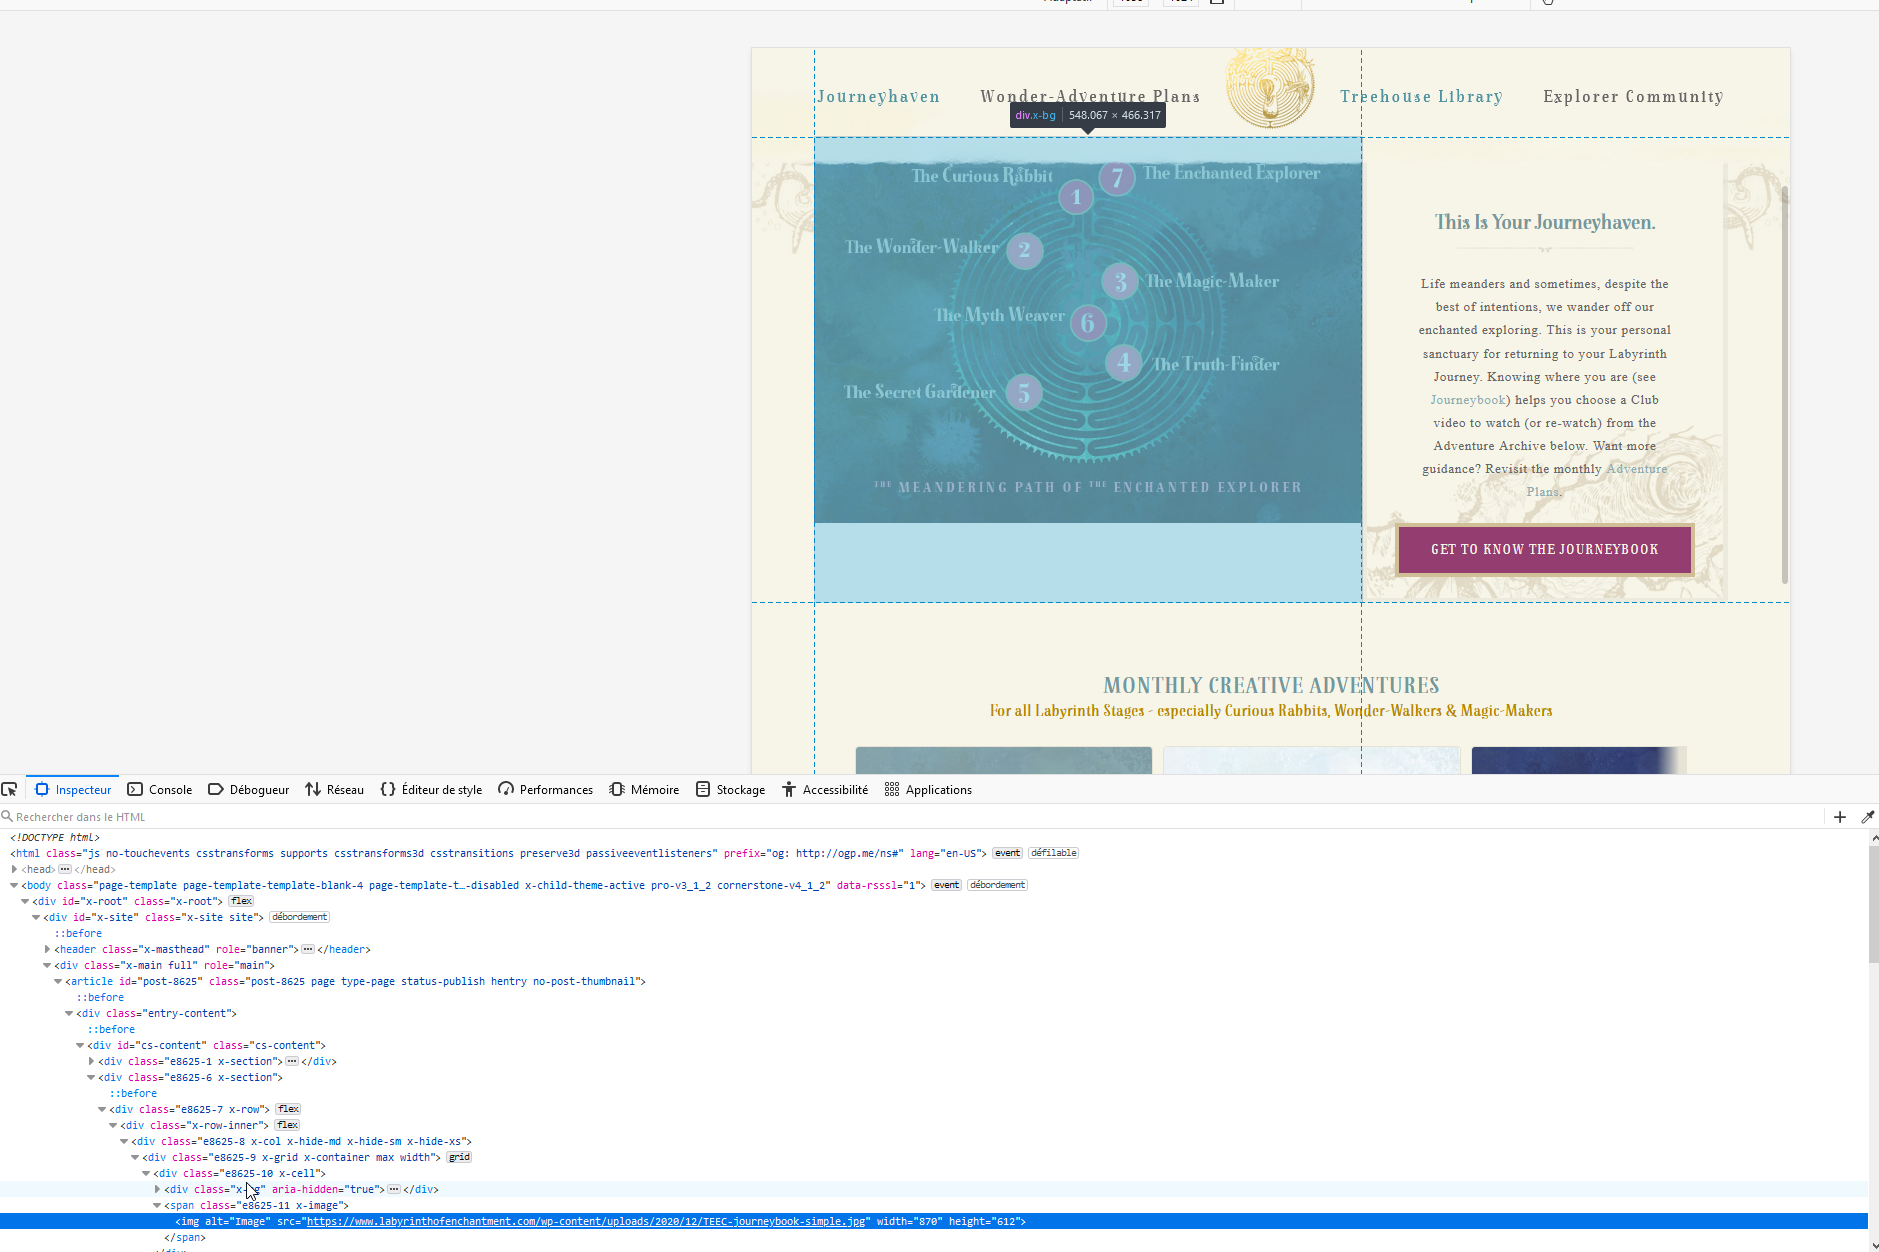Image resolution: width=1879 pixels, height=1252 pixels.
Task: Open the Éditeur de style panel
Action: pyautogui.click(x=431, y=789)
